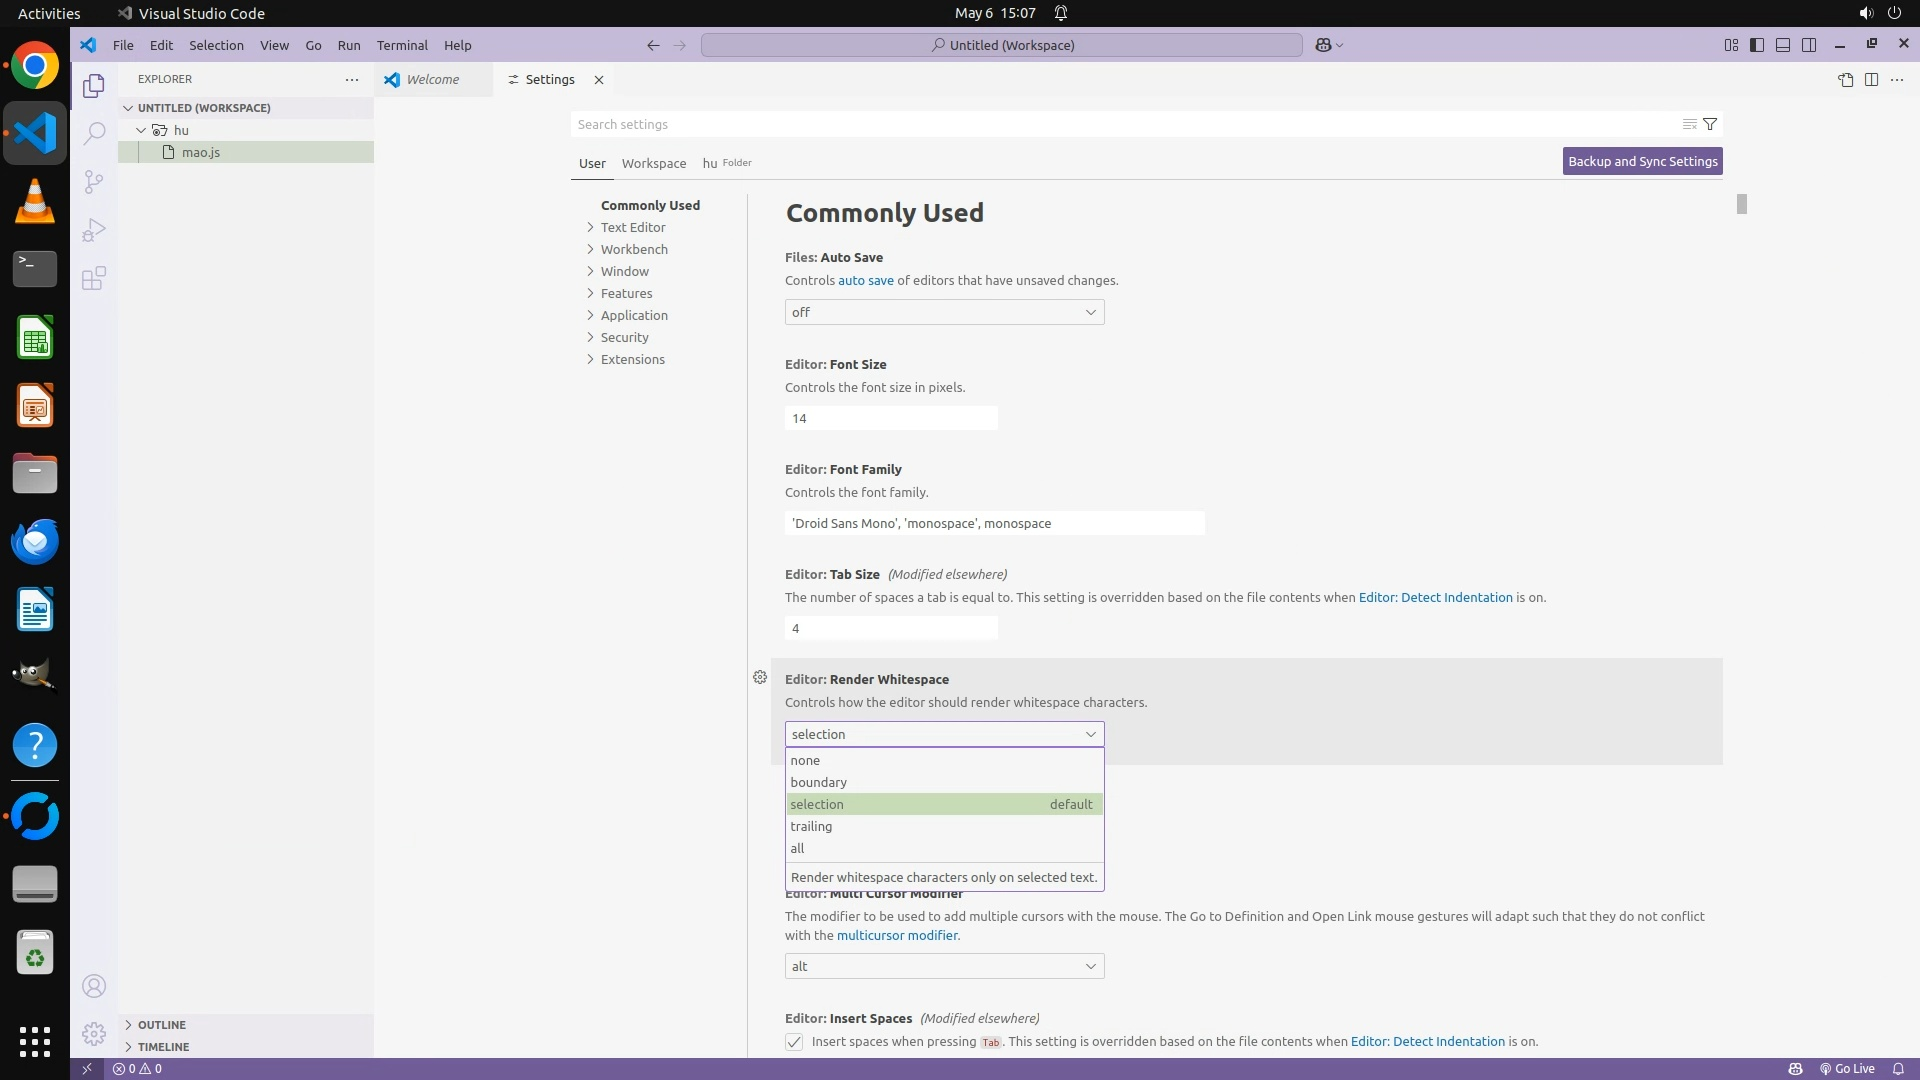Toggle the primary side bar layout icon
The width and height of the screenshot is (1920, 1080).
pos(1756,45)
